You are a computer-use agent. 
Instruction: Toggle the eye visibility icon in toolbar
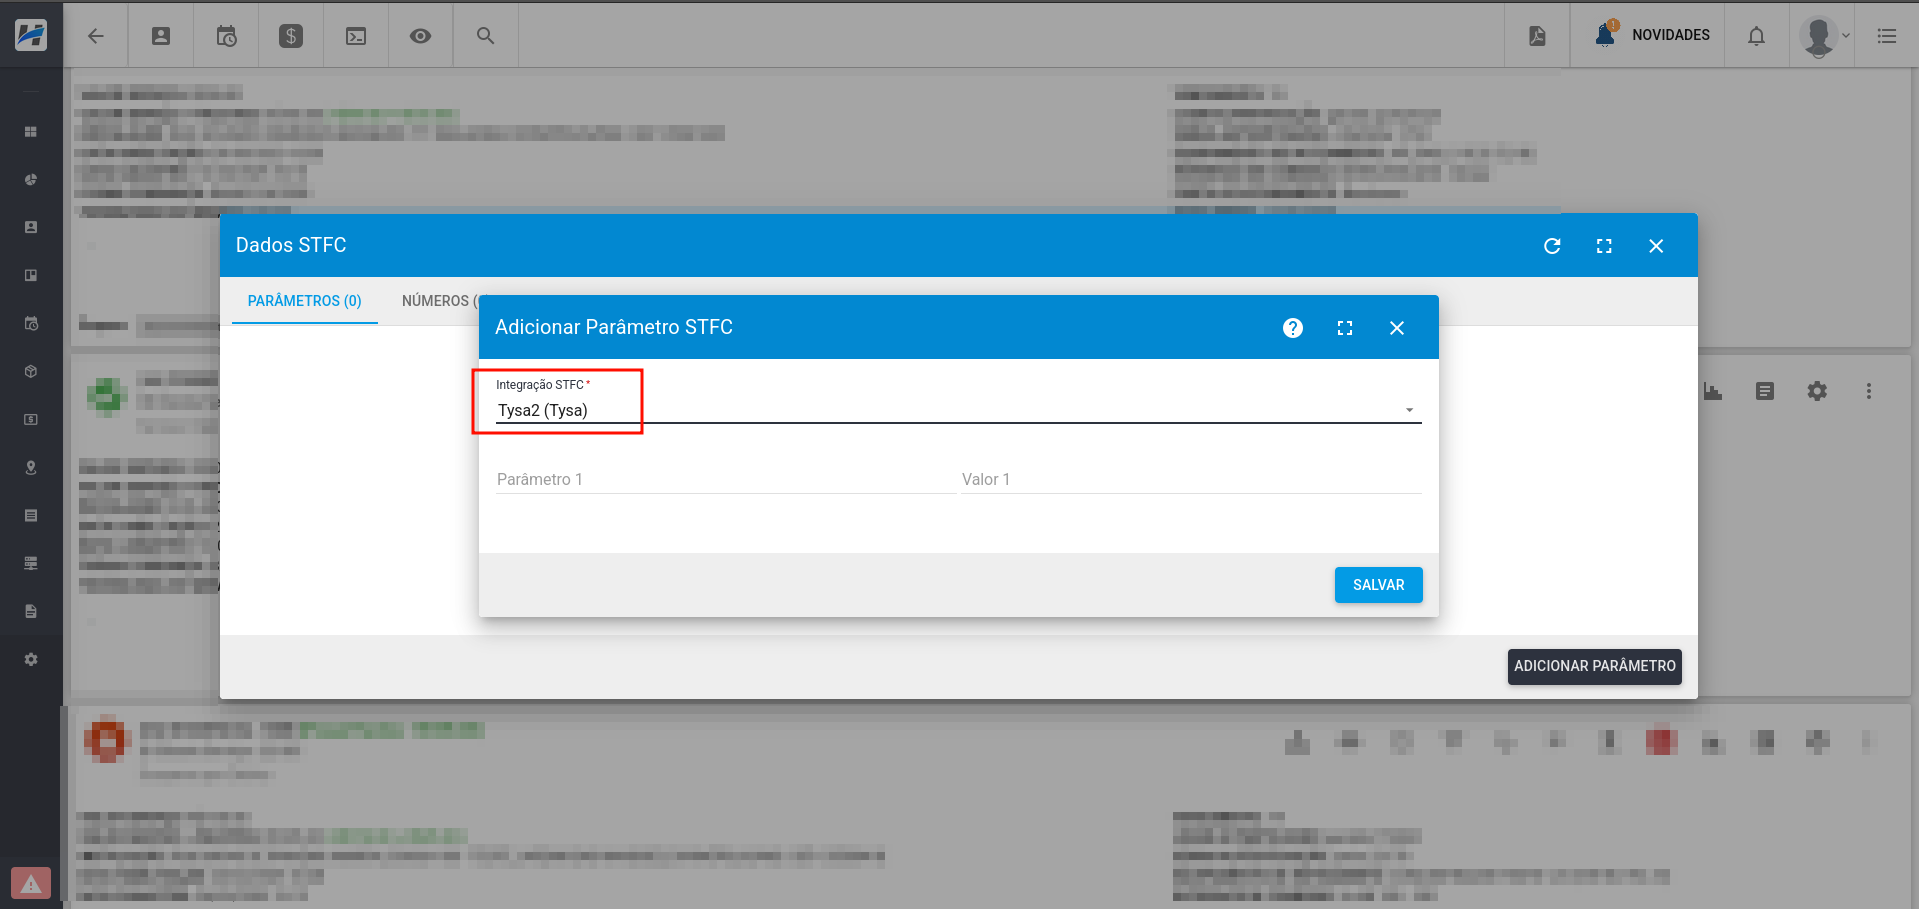click(421, 36)
